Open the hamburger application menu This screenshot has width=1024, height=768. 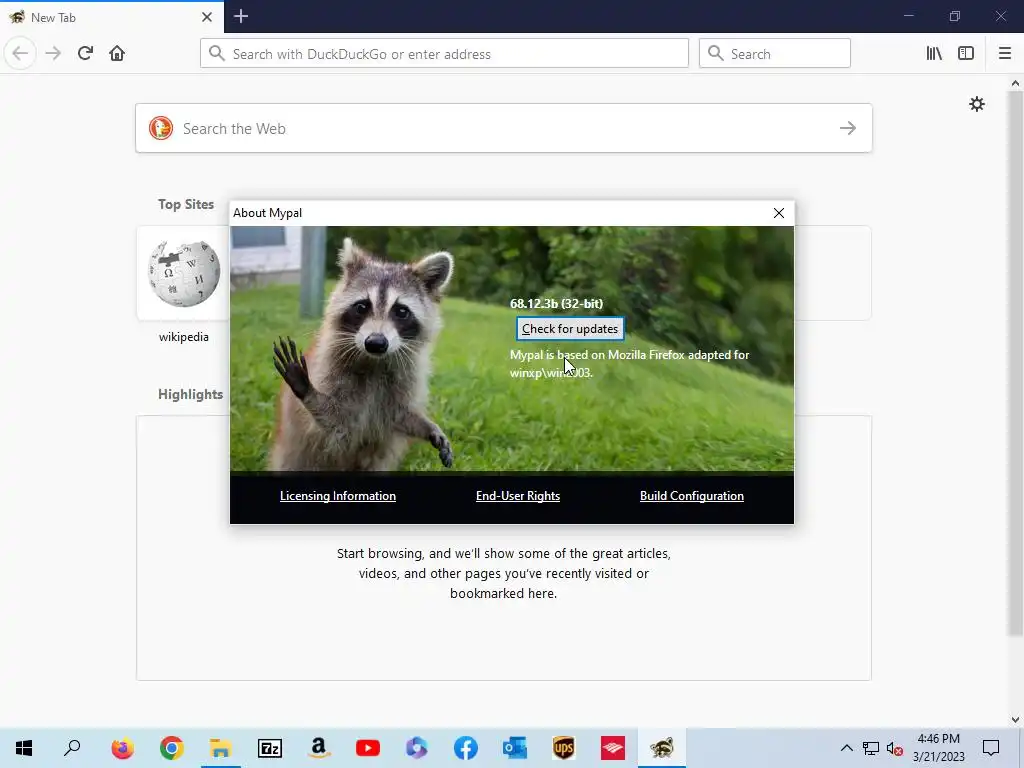pyautogui.click(x=1005, y=53)
